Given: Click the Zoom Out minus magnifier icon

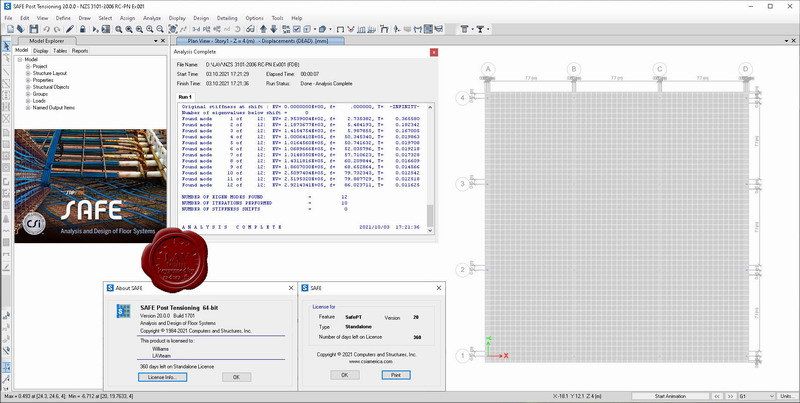Looking at the screenshot, I should [x=160, y=29].
